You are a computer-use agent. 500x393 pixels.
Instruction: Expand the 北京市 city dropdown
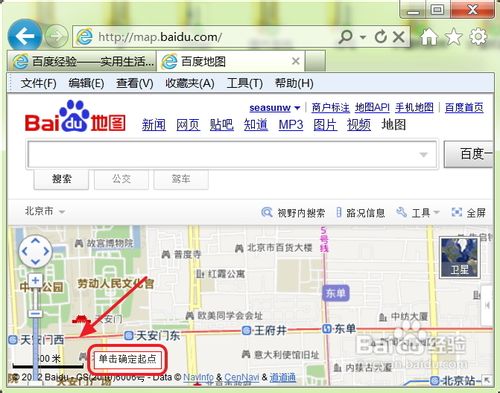45,211
